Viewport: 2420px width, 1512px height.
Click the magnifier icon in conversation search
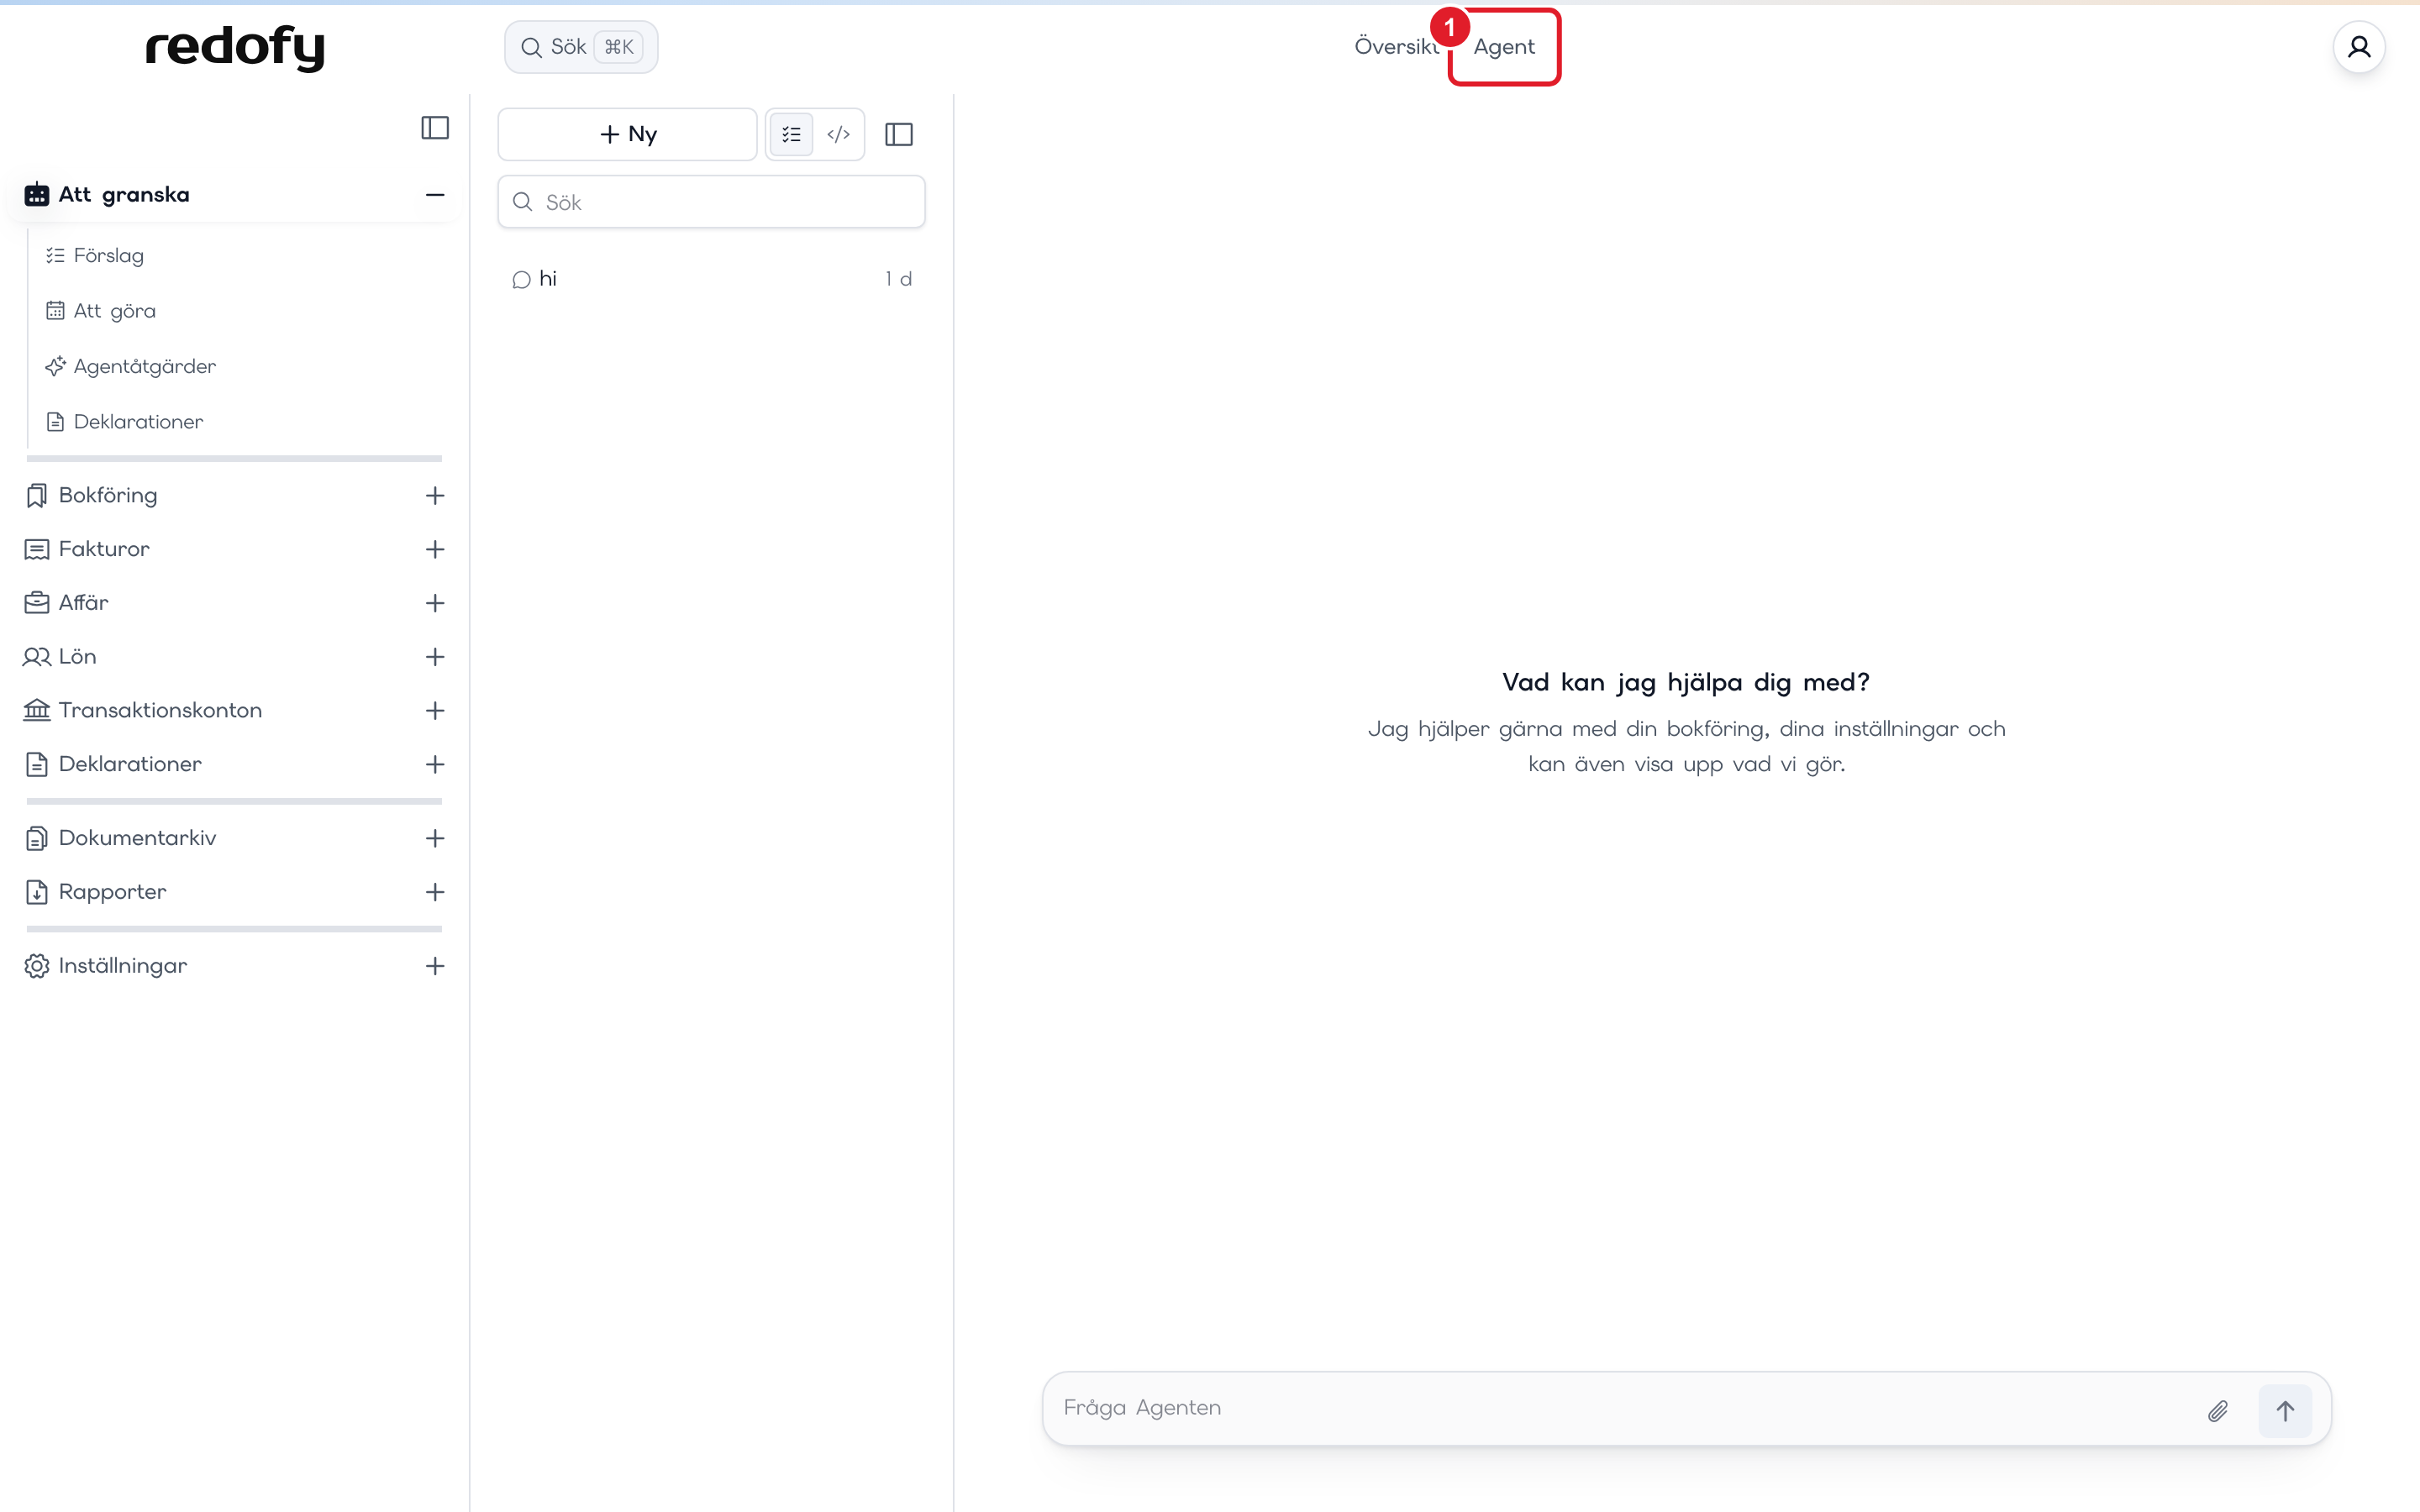tap(523, 202)
